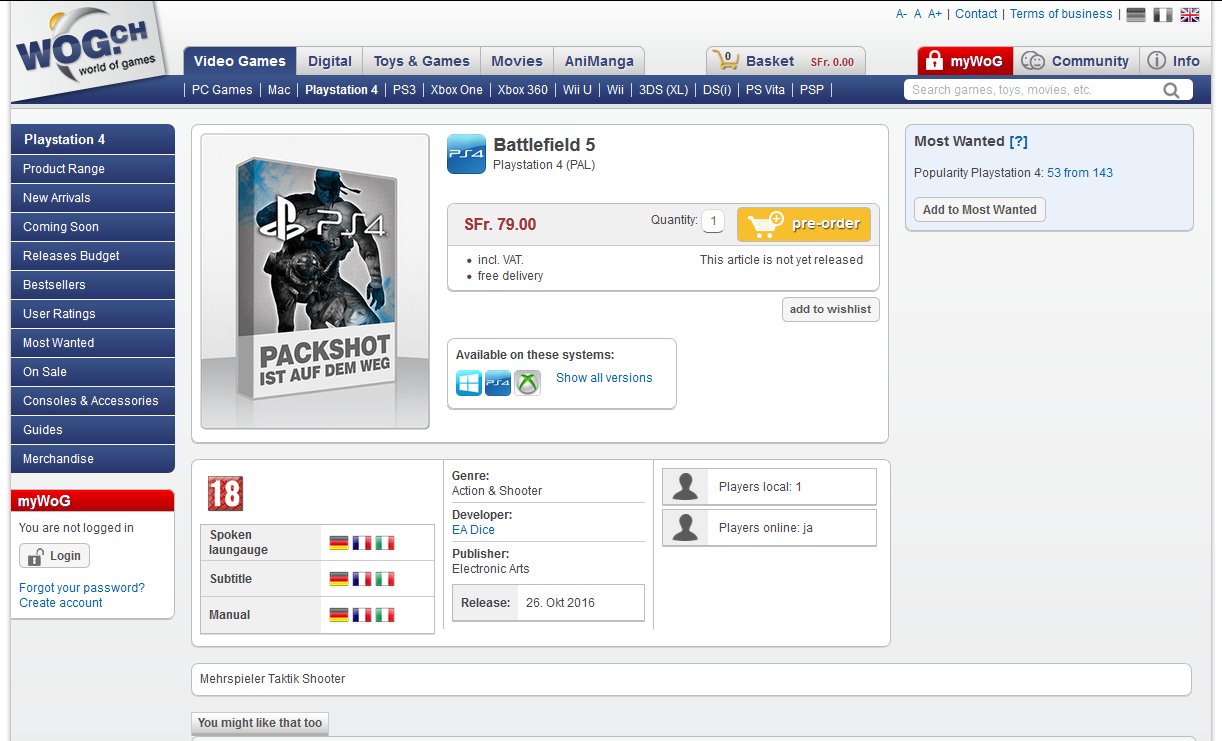Image resolution: width=1222 pixels, height=741 pixels.
Task: Open Forgot your password link
Action: click(82, 588)
